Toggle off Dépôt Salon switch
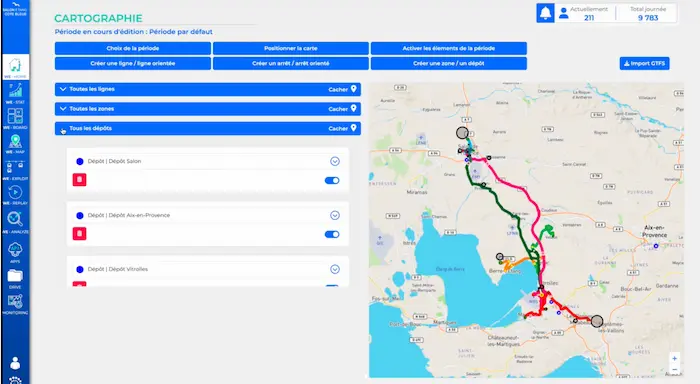Screen dimensions: 700x384 [x=332, y=180]
